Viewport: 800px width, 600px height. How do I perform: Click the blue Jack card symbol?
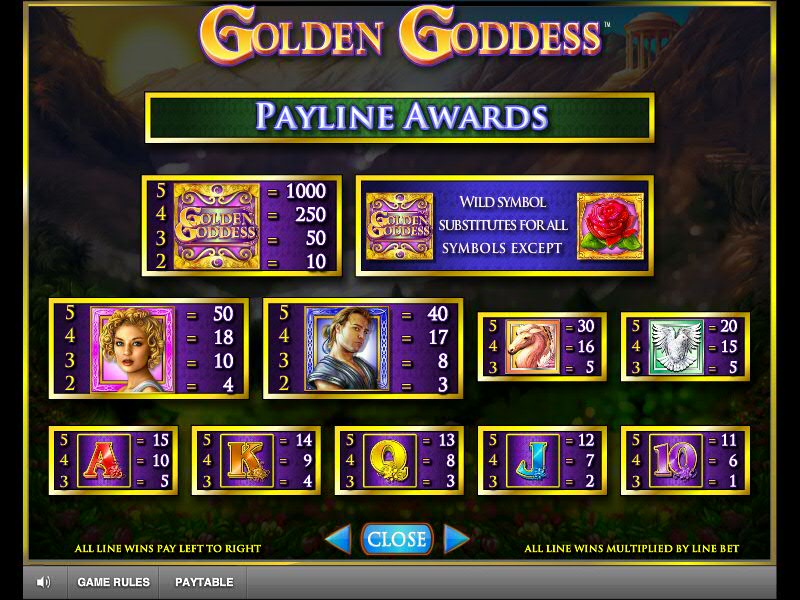533,461
